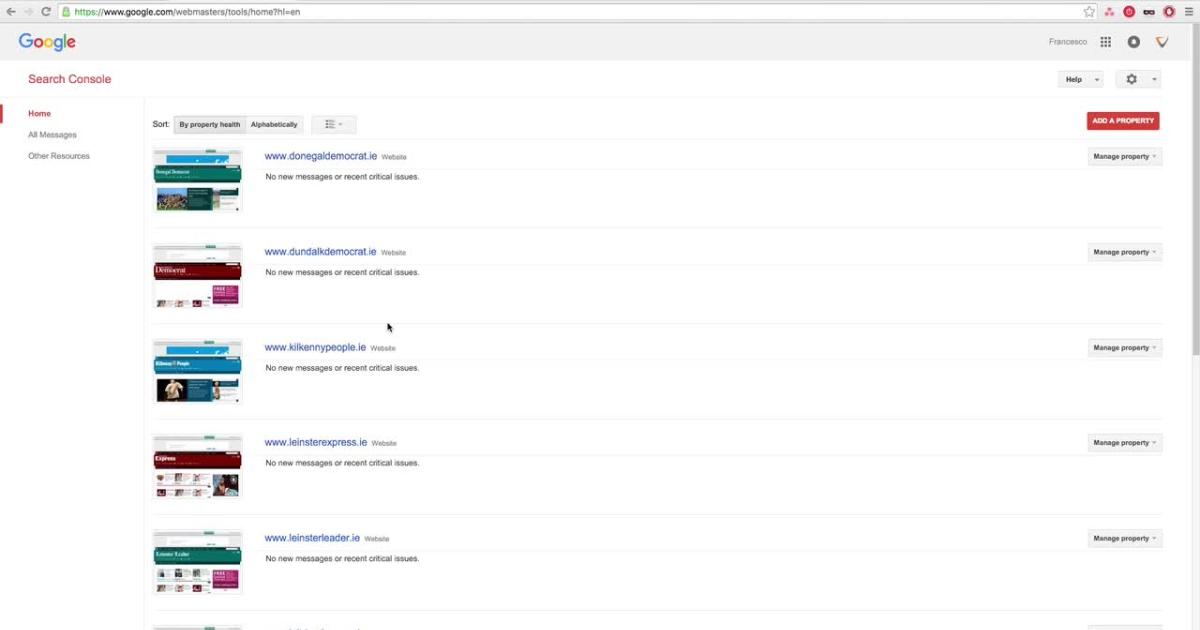Bookmark page with star icon
The height and width of the screenshot is (630, 1200).
click(1089, 12)
